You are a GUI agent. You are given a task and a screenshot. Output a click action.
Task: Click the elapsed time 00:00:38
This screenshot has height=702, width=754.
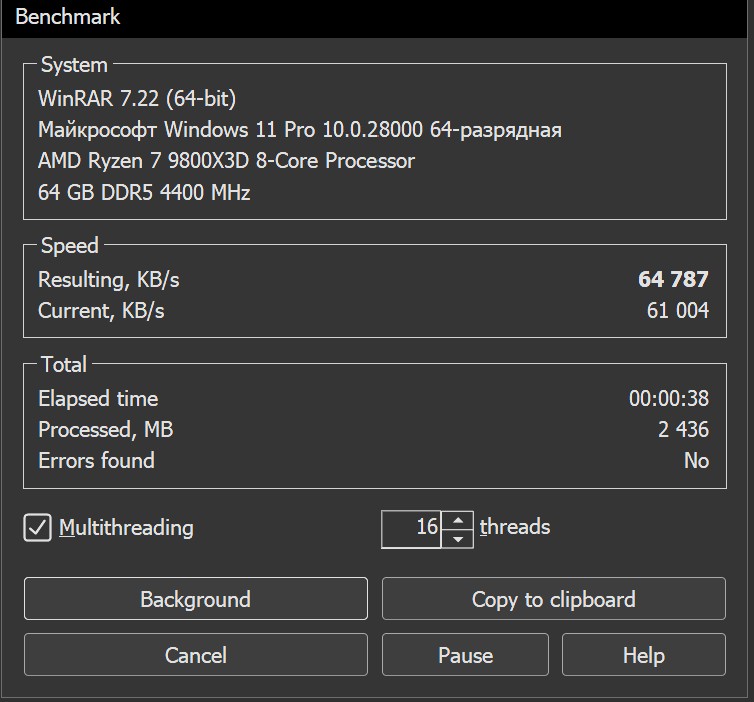point(669,398)
